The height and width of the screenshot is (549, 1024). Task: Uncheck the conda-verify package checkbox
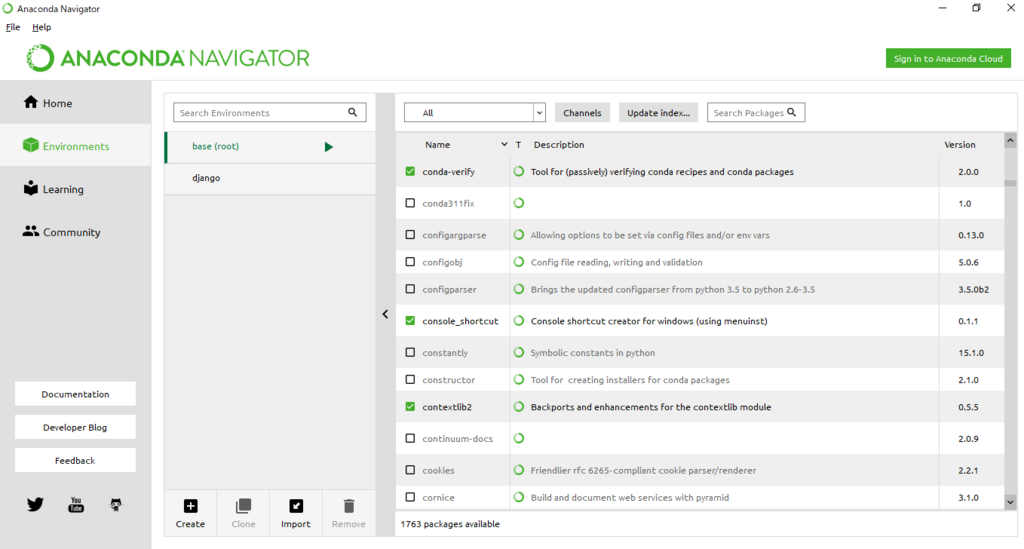coord(410,172)
